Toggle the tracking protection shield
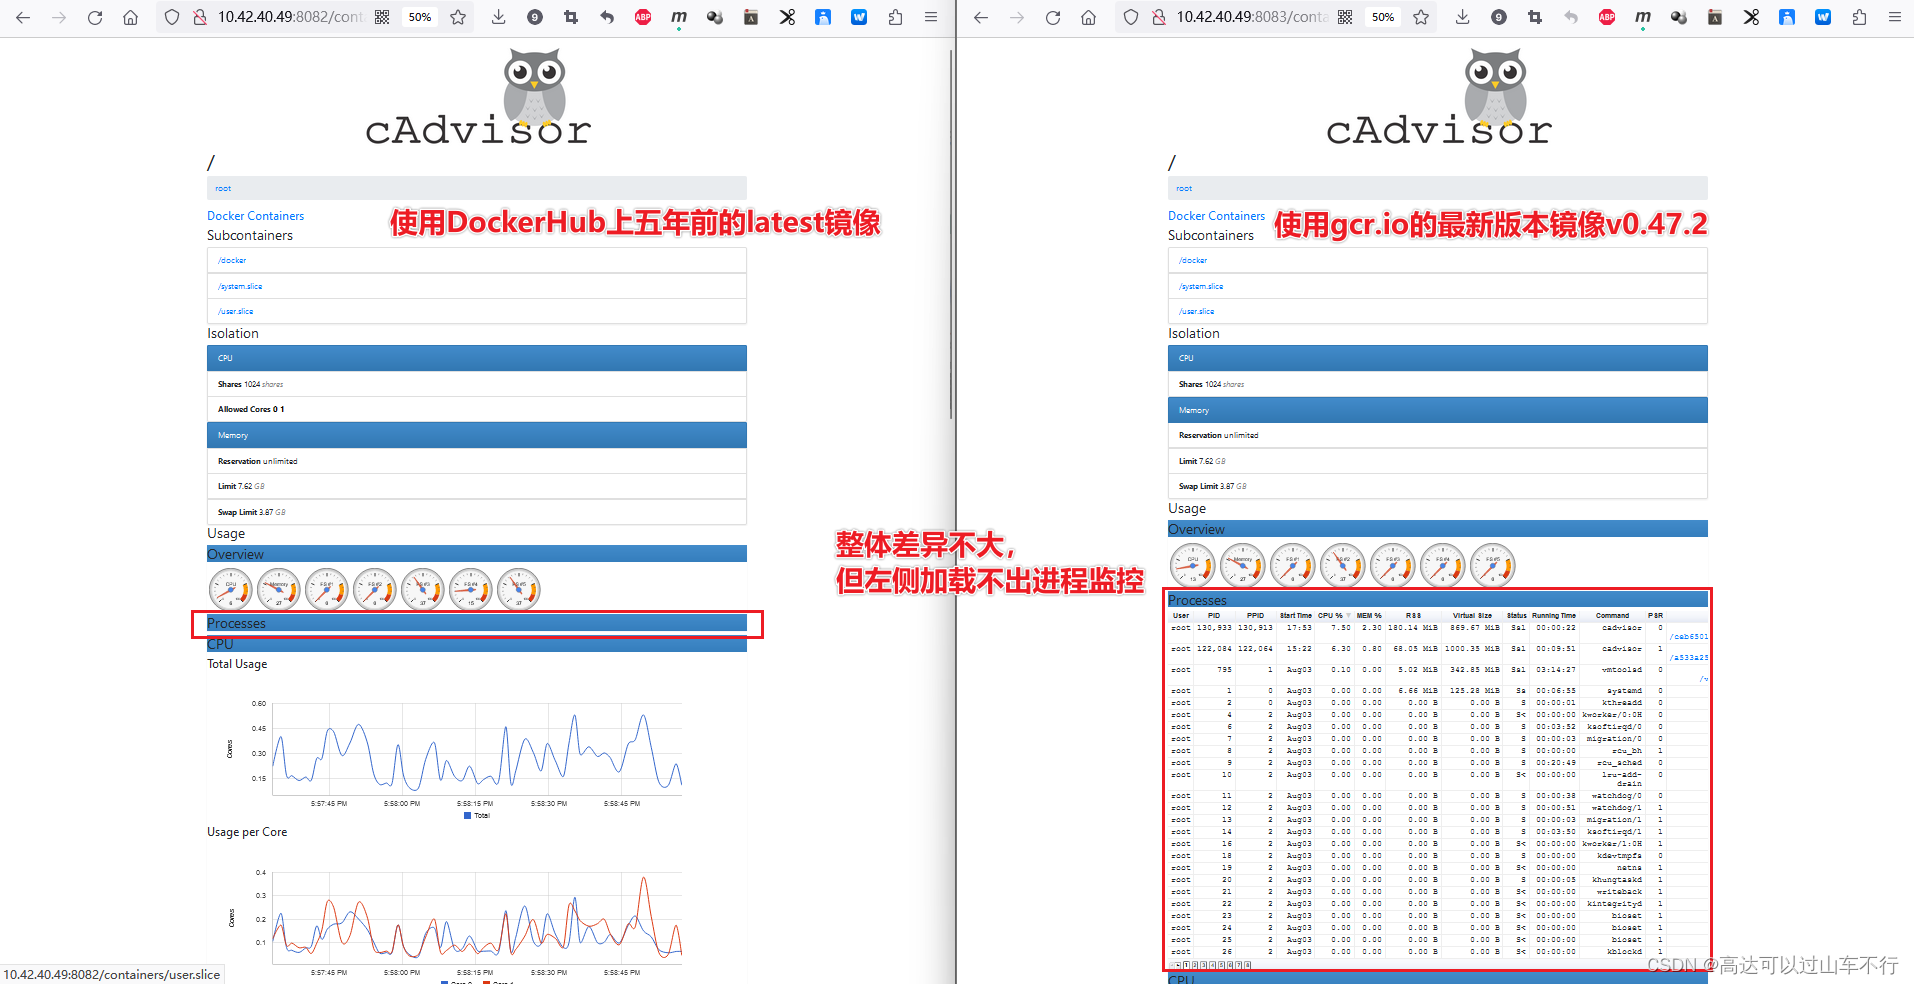 (171, 17)
